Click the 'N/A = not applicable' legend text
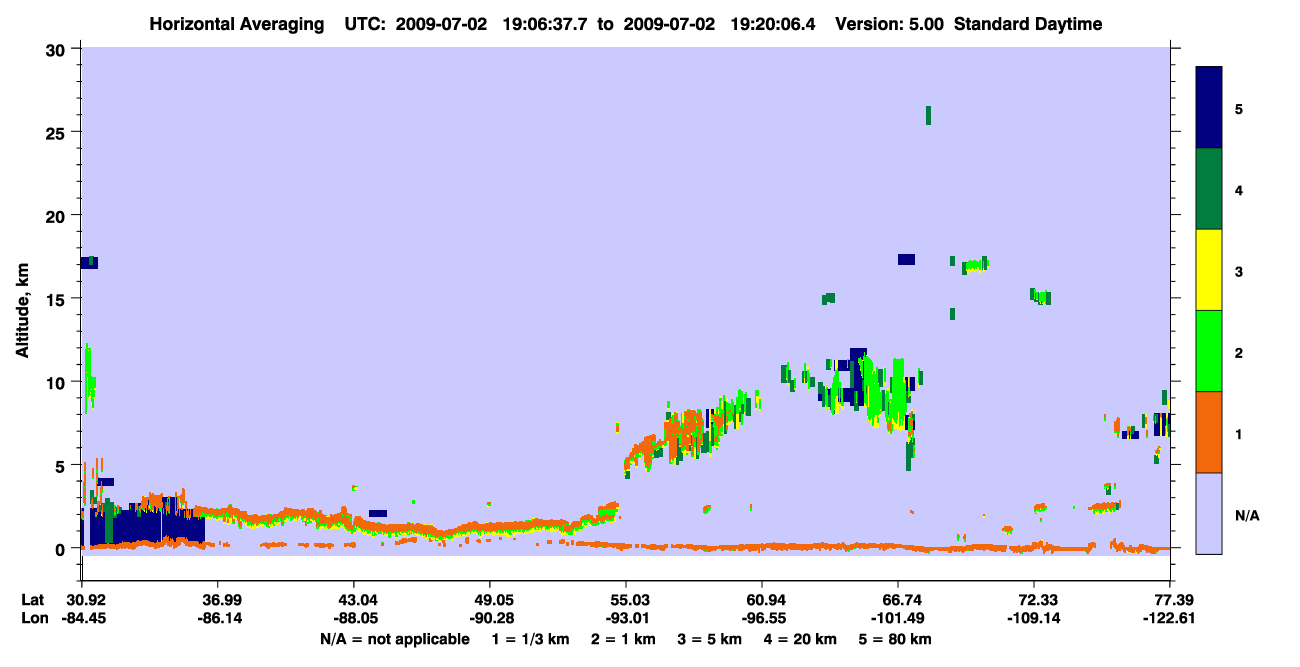 [394, 639]
